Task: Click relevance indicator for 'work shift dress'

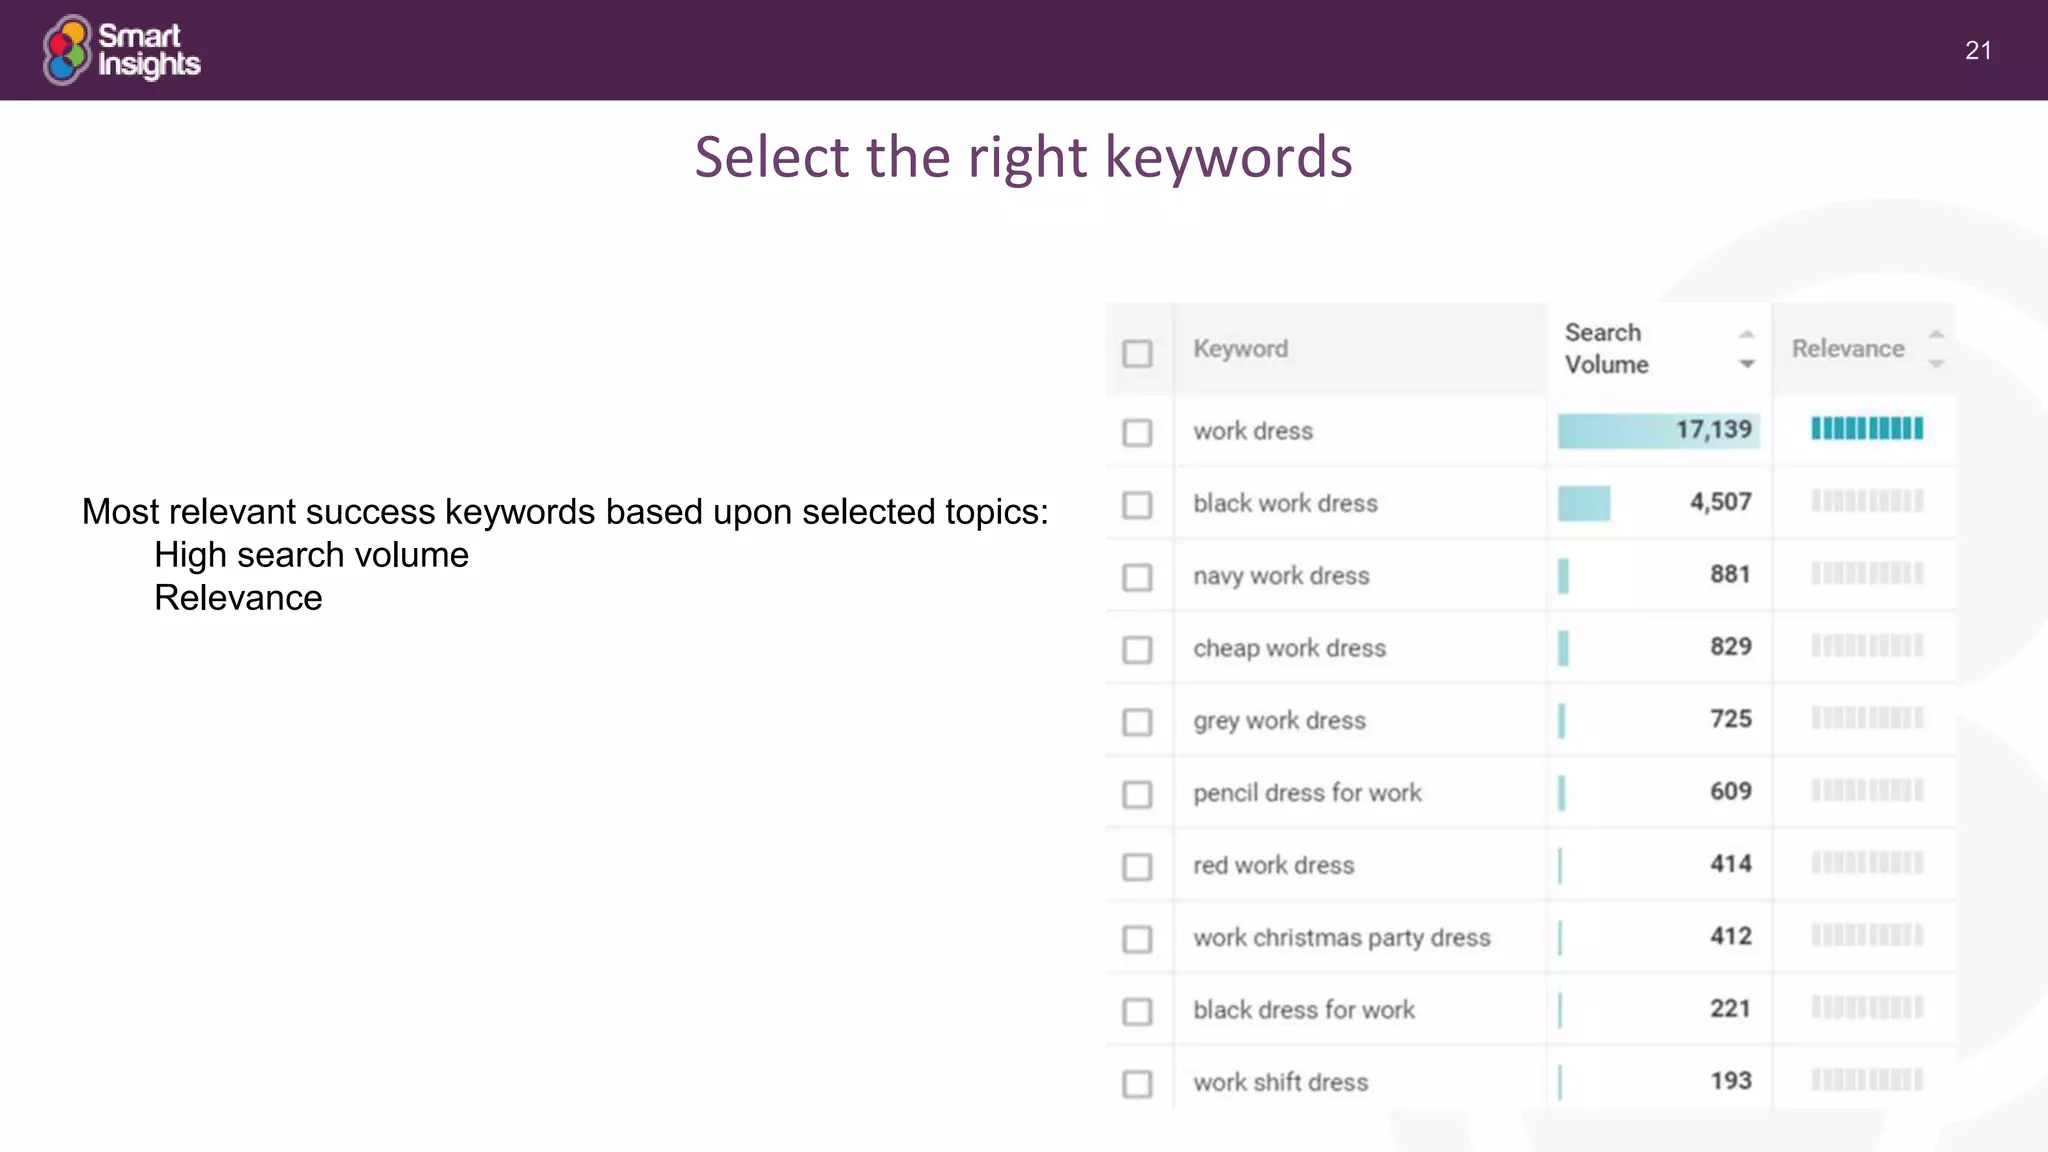Action: tap(1867, 1080)
